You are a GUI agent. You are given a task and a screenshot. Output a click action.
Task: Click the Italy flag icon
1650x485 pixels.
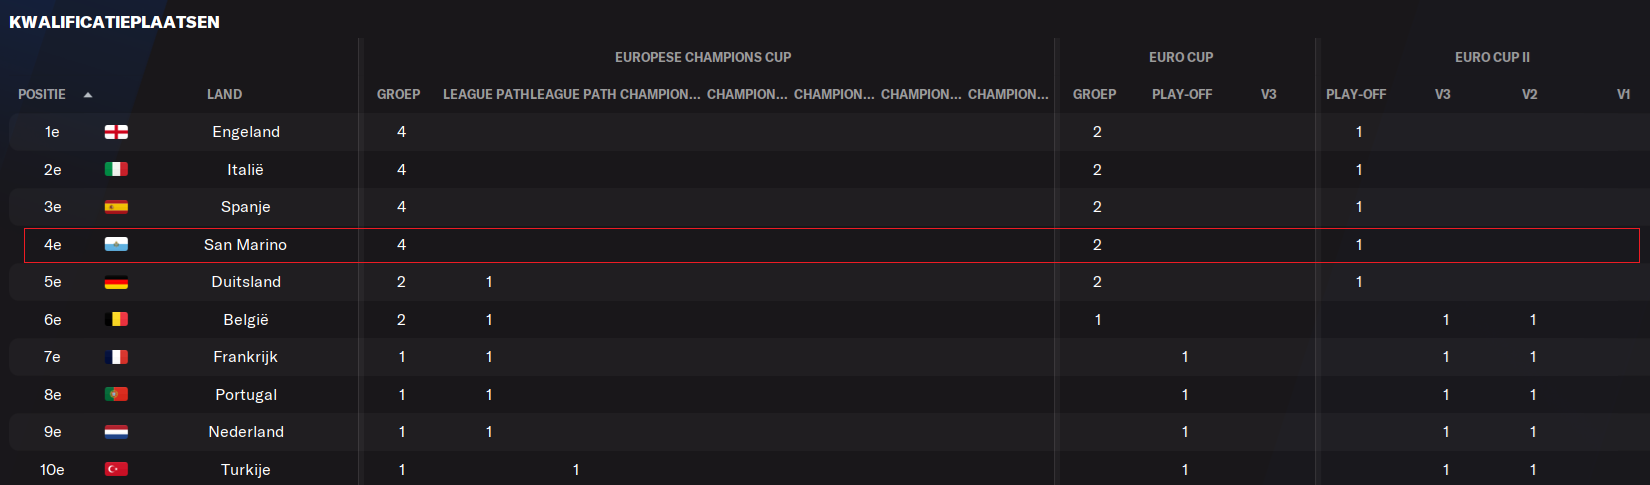116,169
